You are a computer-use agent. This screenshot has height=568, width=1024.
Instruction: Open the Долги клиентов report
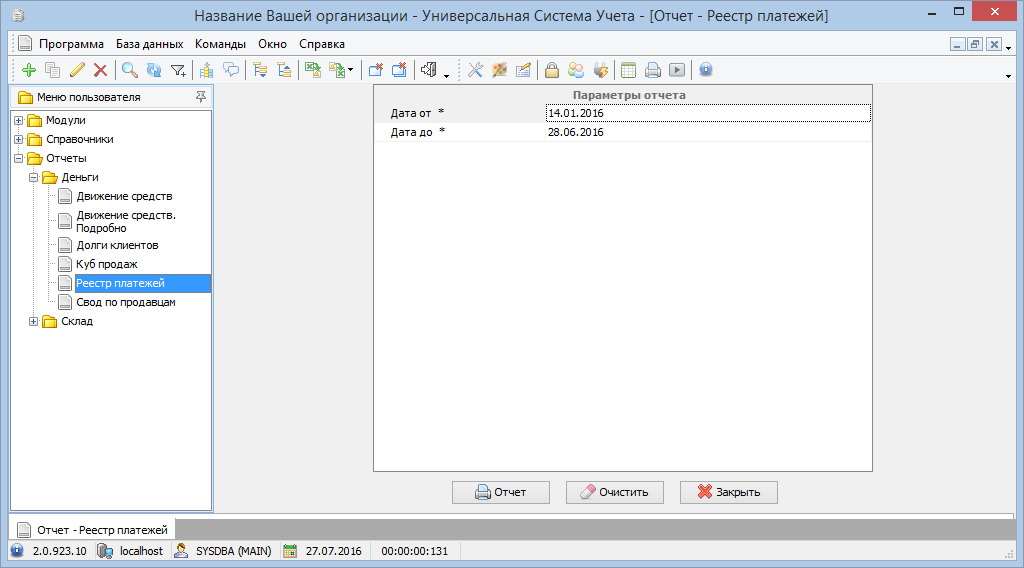[117, 245]
